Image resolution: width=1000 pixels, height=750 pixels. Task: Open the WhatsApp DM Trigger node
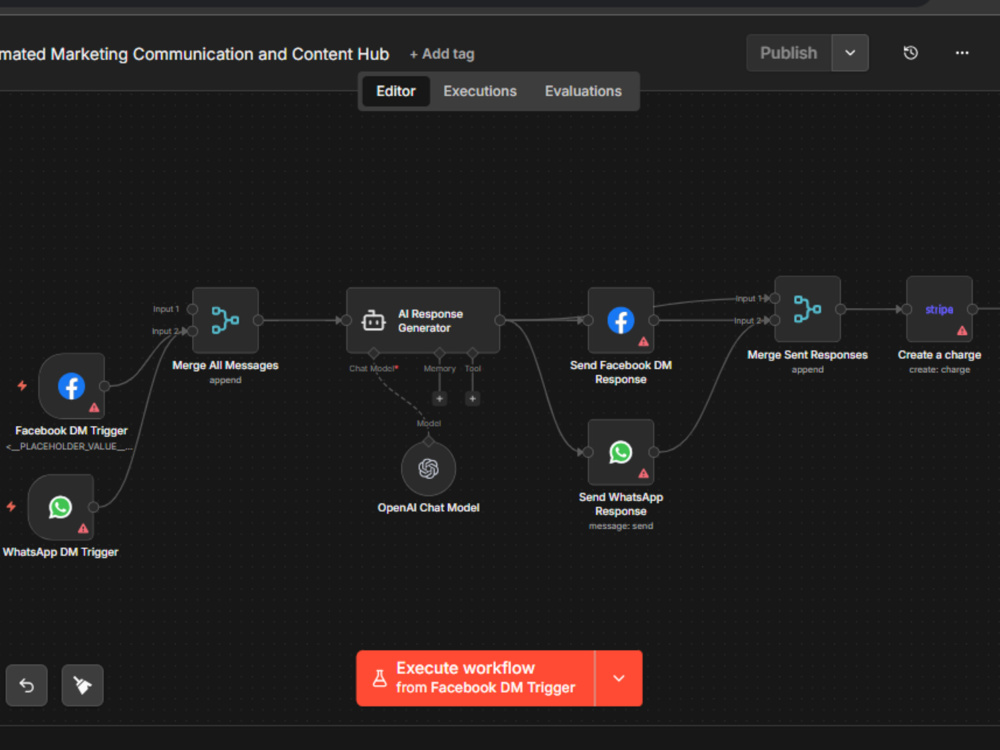click(x=61, y=508)
